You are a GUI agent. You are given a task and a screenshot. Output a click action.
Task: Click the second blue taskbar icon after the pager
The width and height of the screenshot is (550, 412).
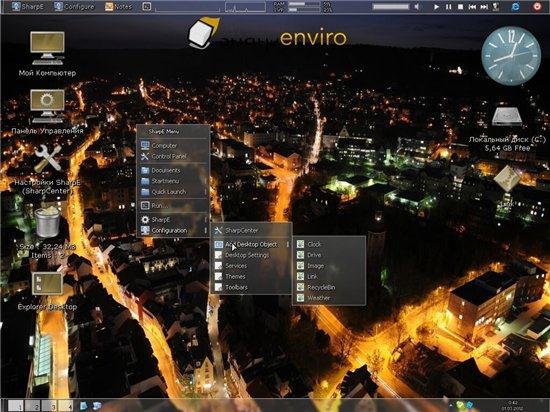tap(96, 406)
